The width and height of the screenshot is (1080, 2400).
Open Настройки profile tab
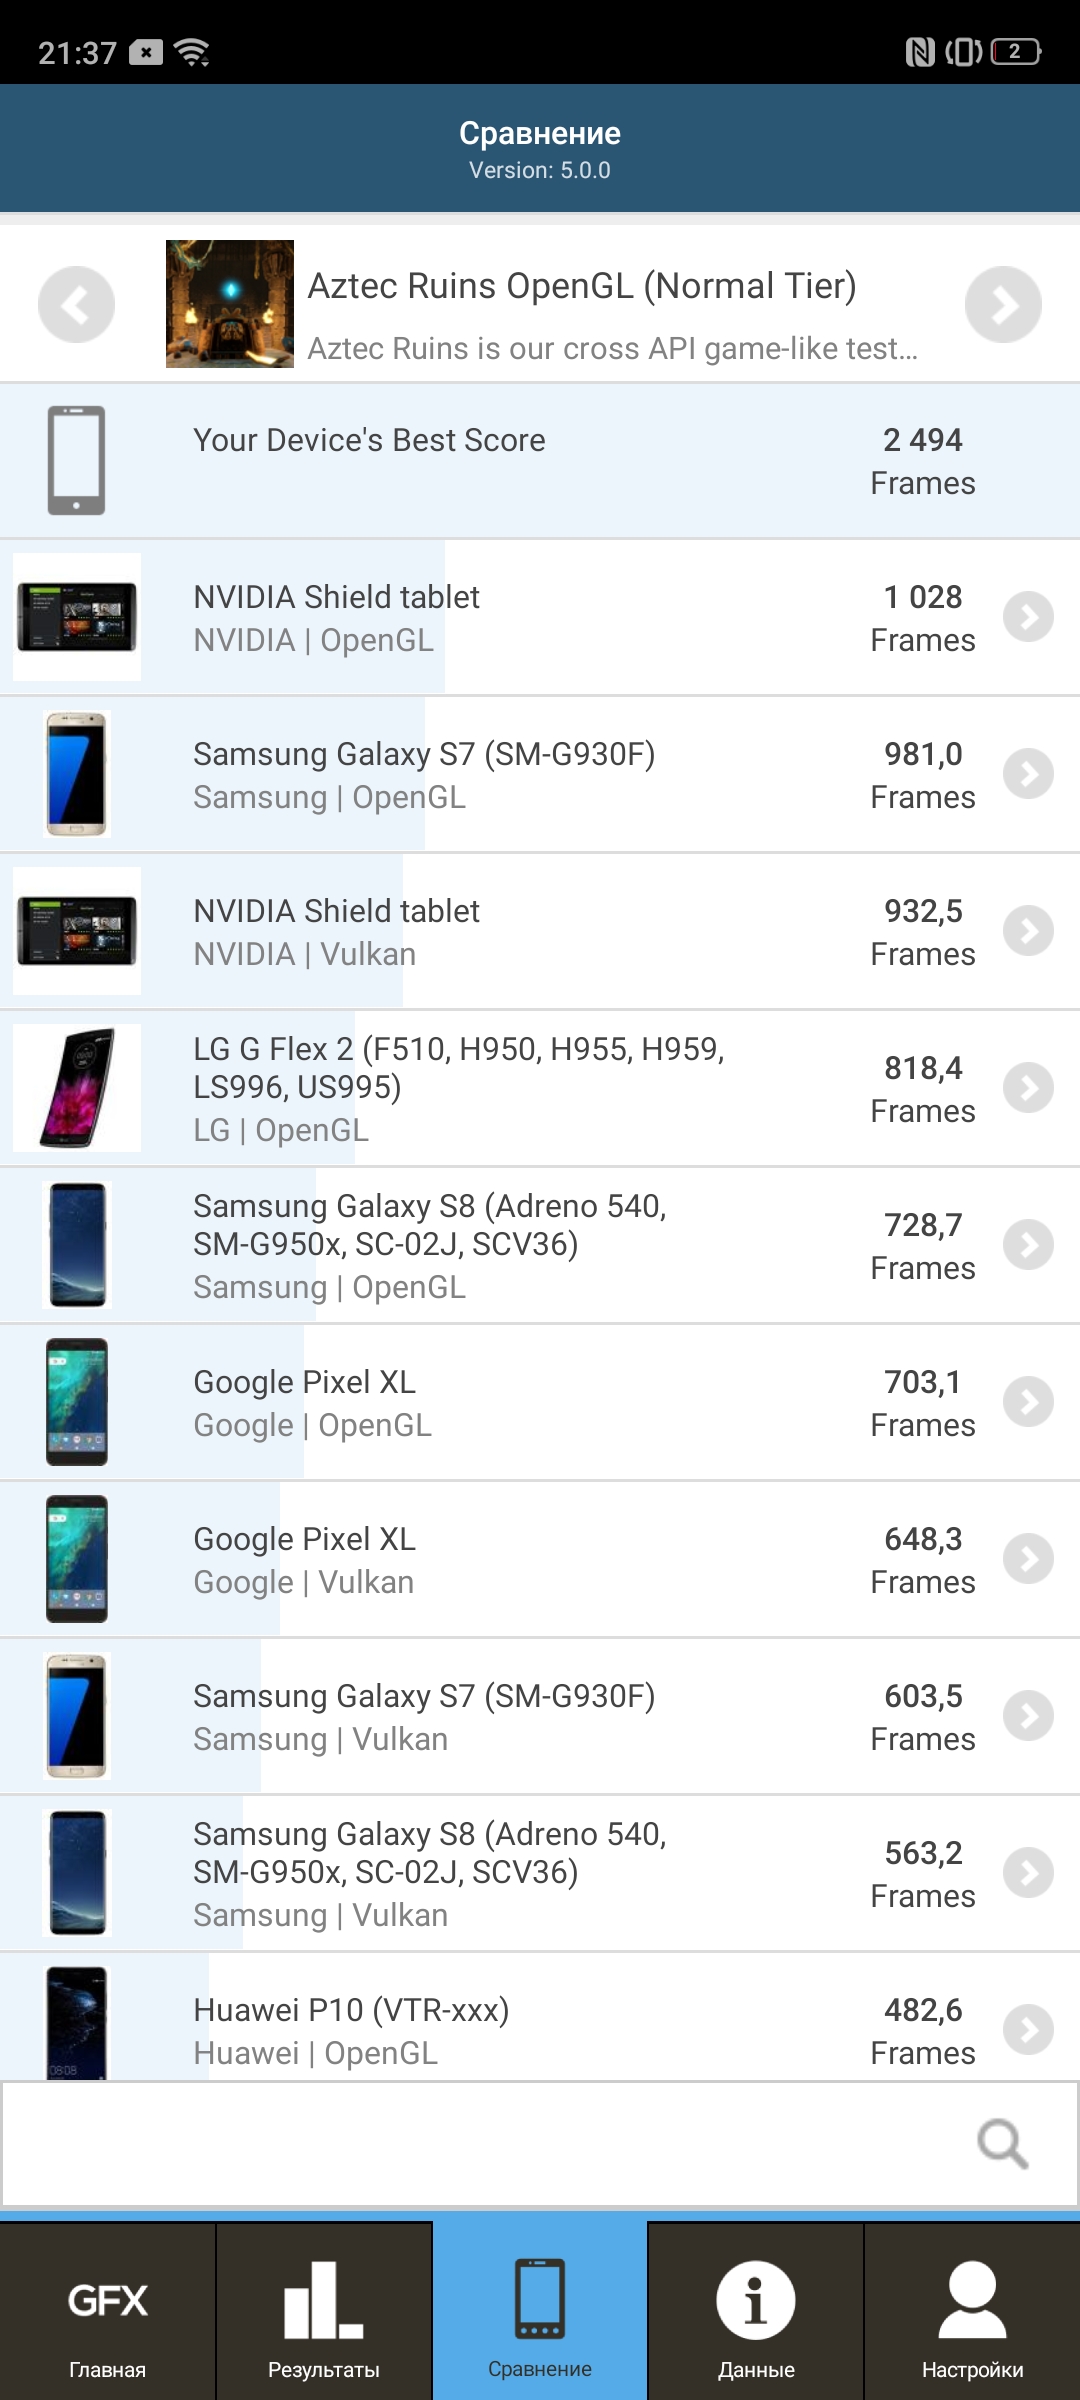(x=972, y=2312)
